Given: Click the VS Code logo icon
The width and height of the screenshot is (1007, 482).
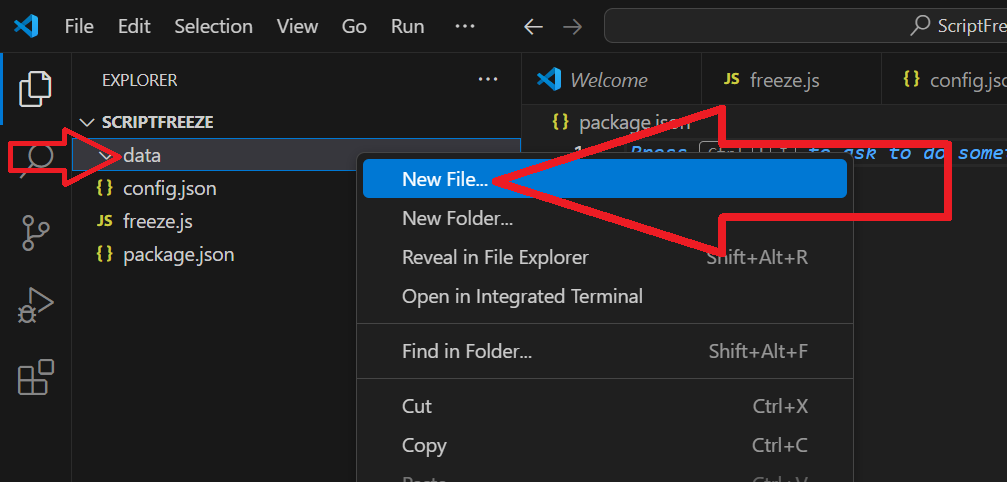Looking at the screenshot, I should click(x=26, y=26).
